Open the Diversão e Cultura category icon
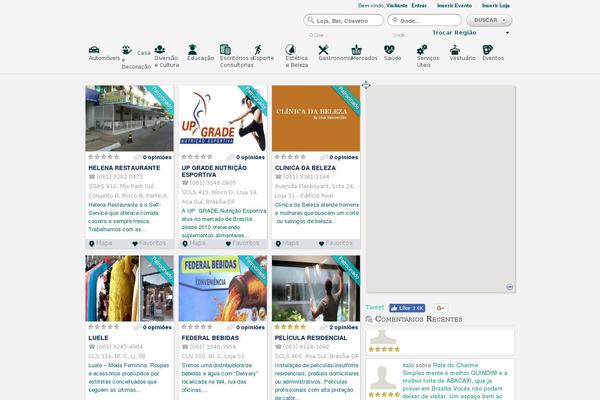The height and width of the screenshot is (400, 600). pyautogui.click(x=160, y=49)
